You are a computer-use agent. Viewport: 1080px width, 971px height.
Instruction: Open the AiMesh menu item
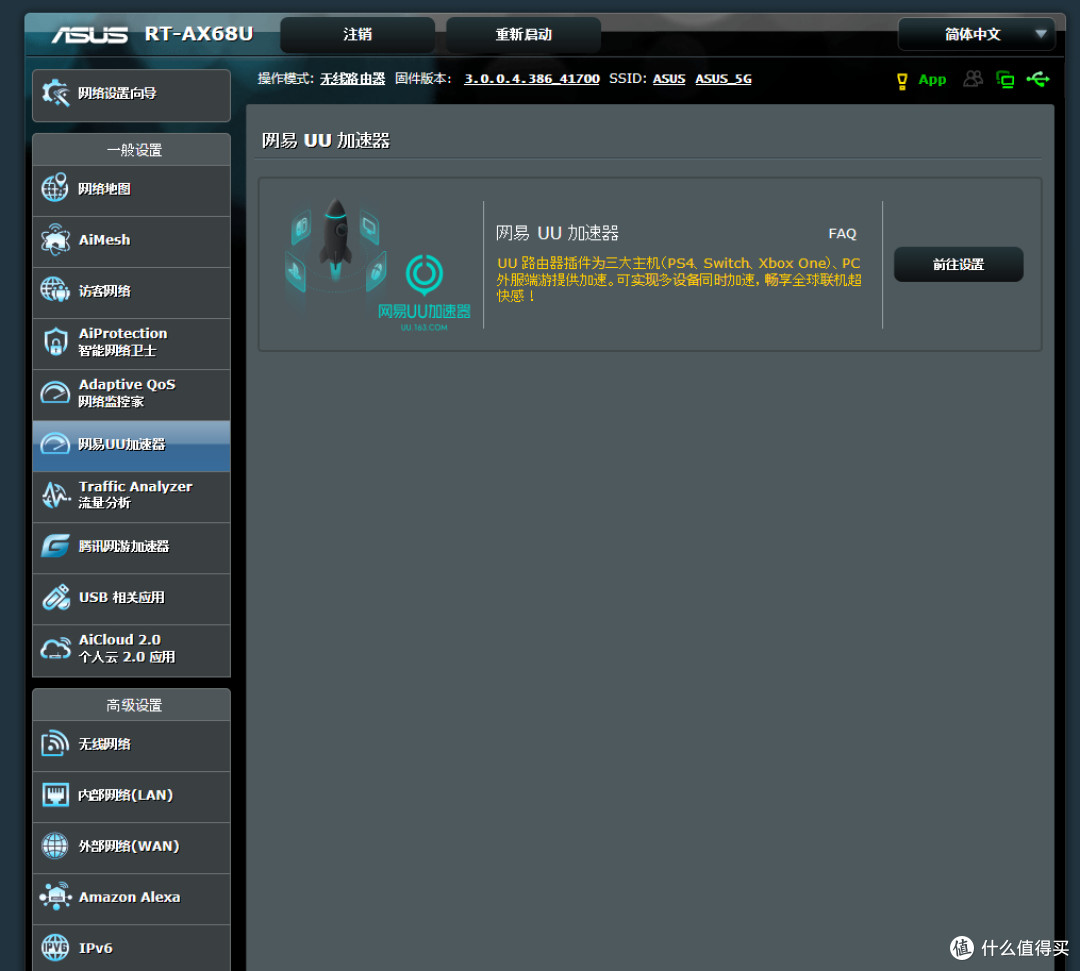[x=131, y=241]
